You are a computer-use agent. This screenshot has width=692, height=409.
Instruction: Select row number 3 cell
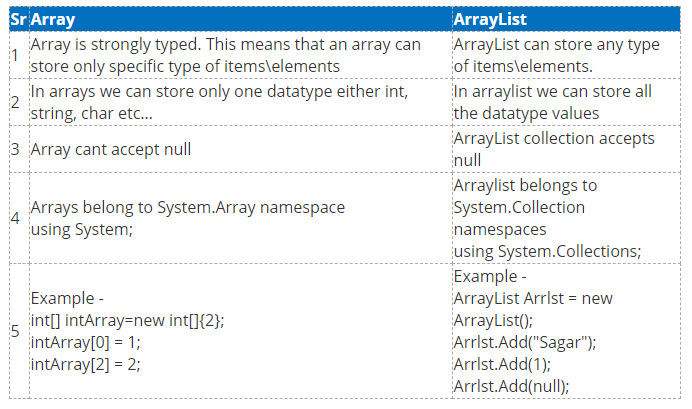coord(19,149)
